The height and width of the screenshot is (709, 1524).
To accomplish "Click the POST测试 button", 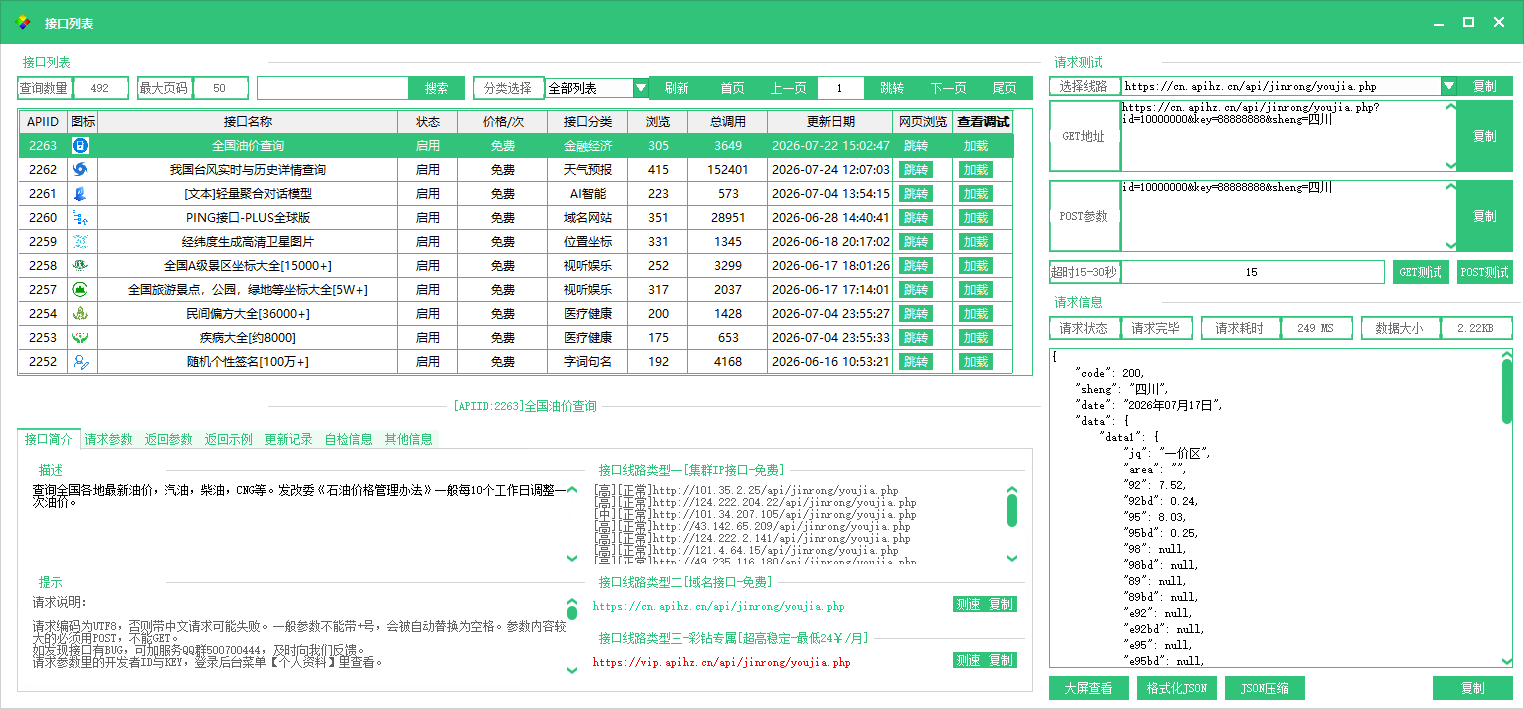I will pos(1485,272).
